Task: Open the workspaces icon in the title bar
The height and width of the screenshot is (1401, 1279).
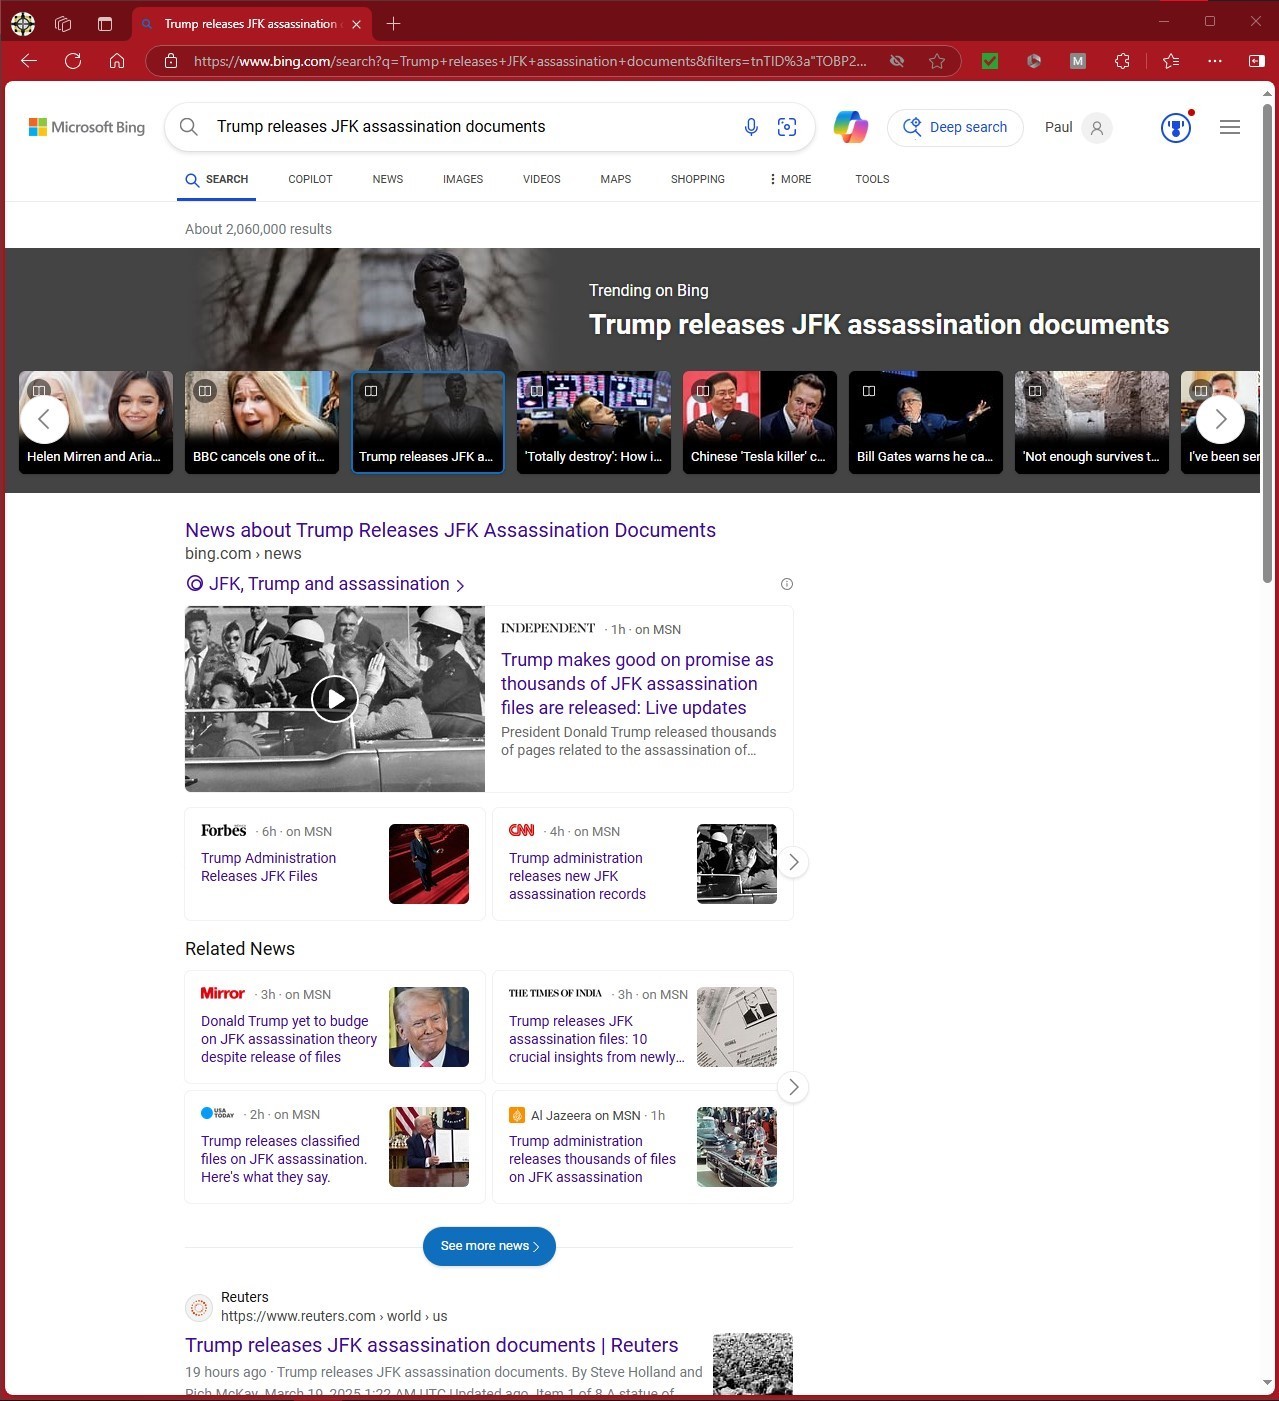Action: click(x=63, y=23)
